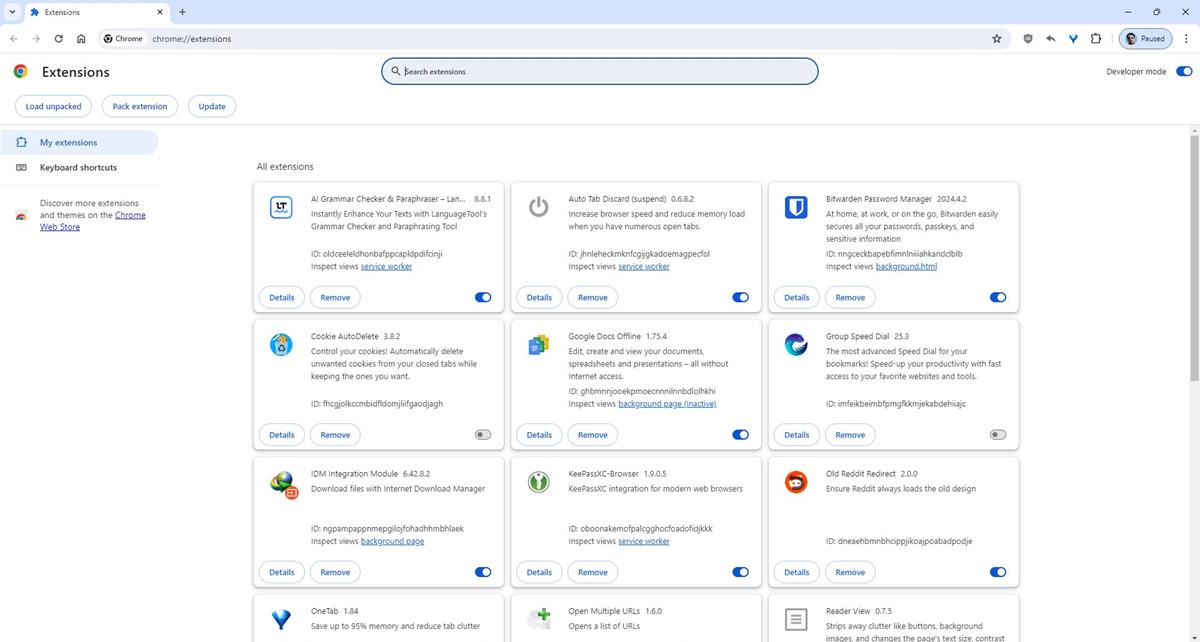
Task: Bookmark this page with the star icon
Action: pos(996,38)
